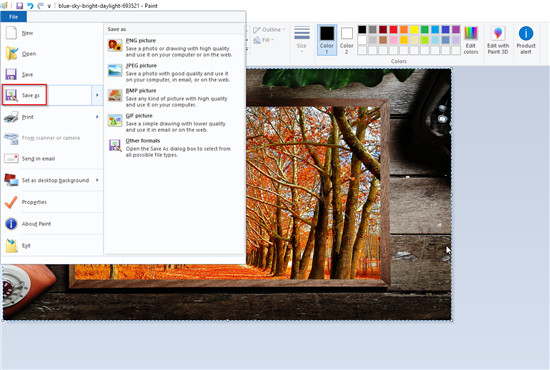
Task: Click the orange checkmark Properties icon
Action: point(11,202)
